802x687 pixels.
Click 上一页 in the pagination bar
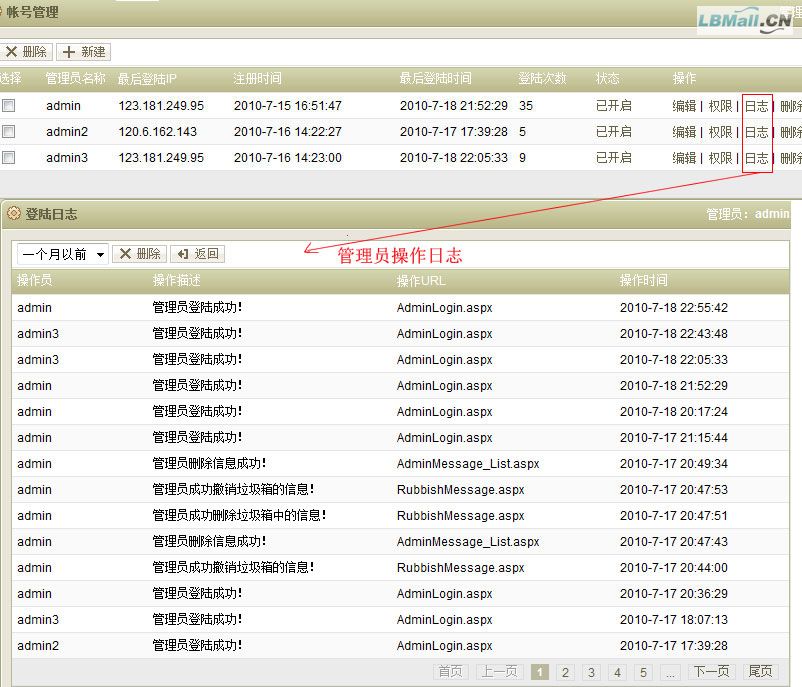[x=500, y=671]
